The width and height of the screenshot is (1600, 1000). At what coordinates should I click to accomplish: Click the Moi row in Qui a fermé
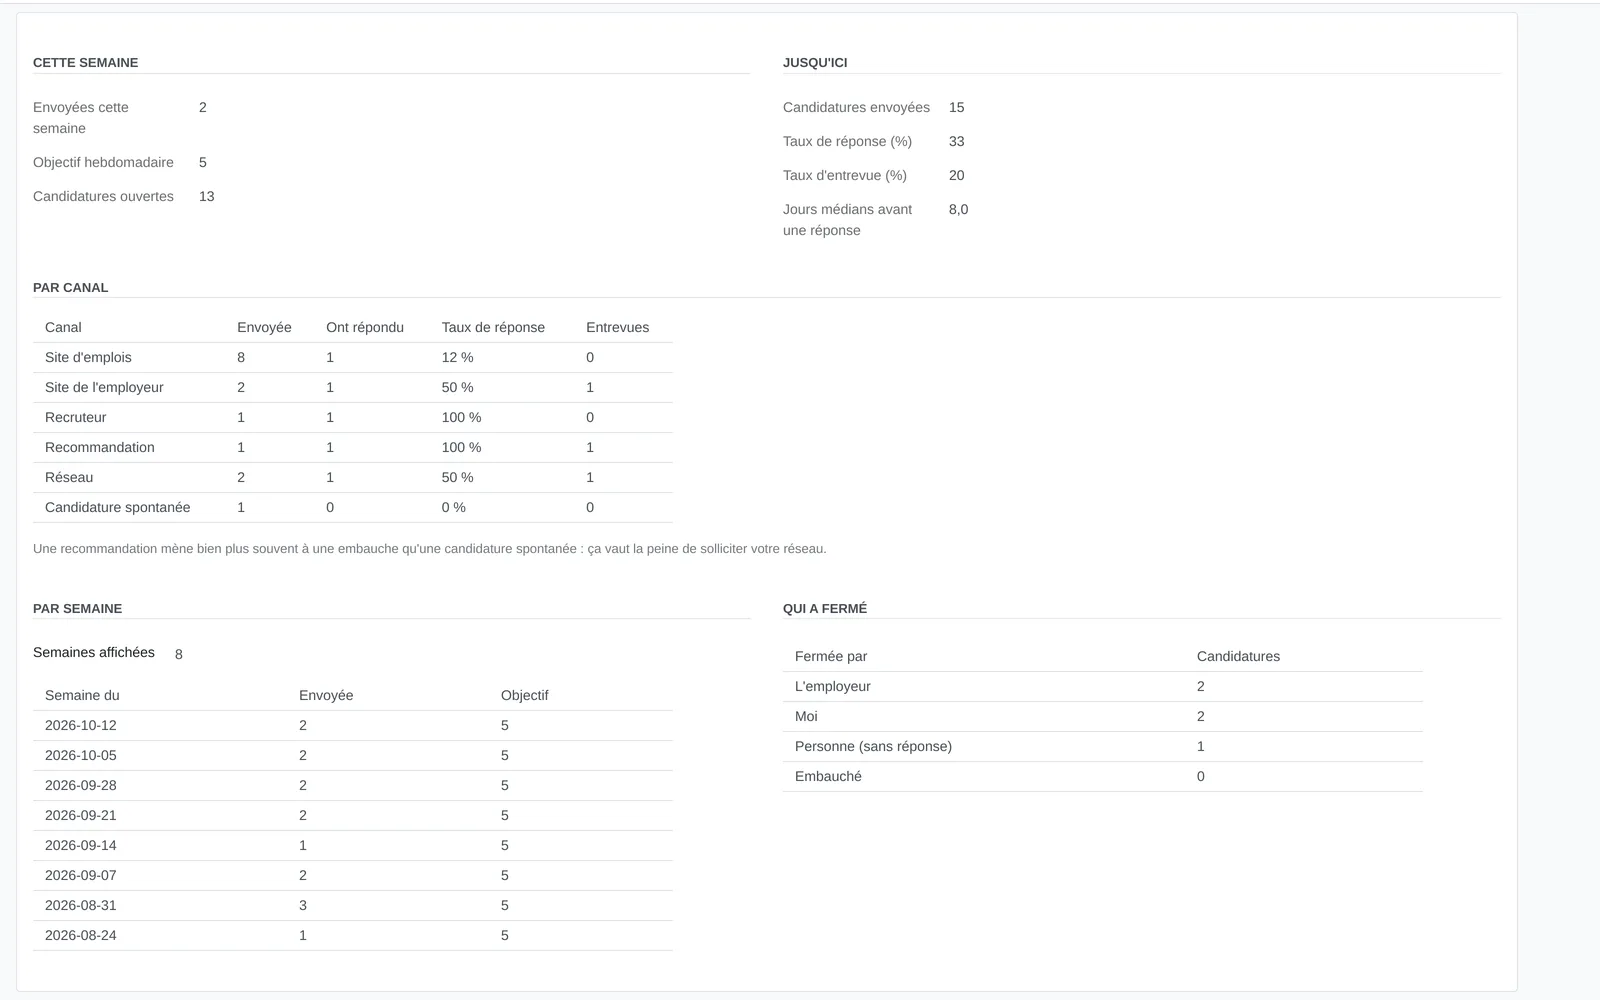pyautogui.click(x=1103, y=716)
